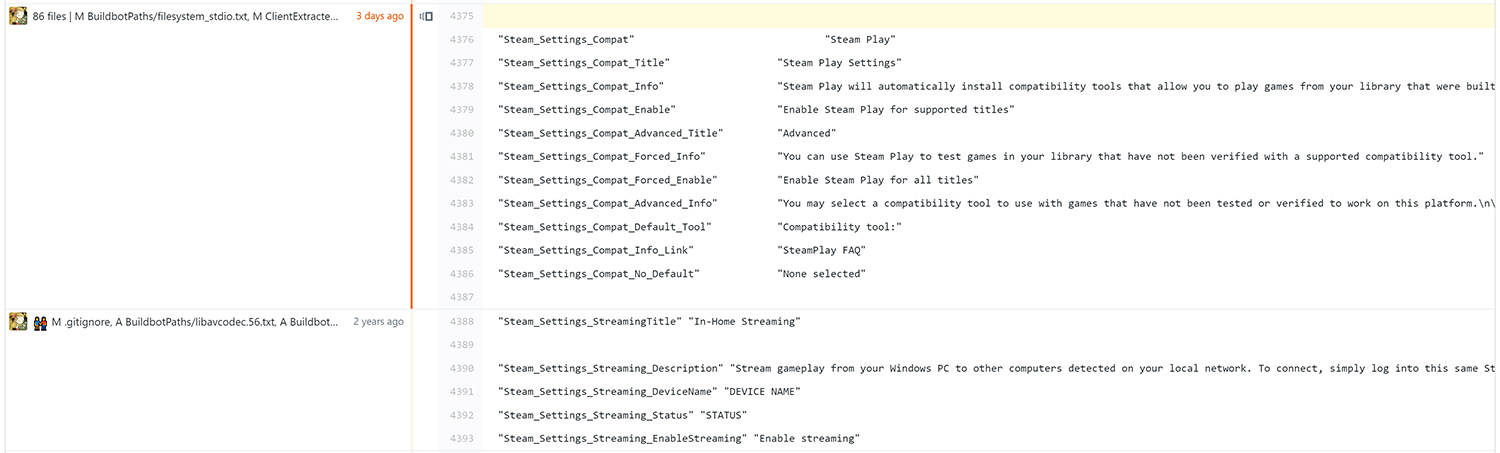Select line number 4375
1500x453 pixels.
point(462,16)
